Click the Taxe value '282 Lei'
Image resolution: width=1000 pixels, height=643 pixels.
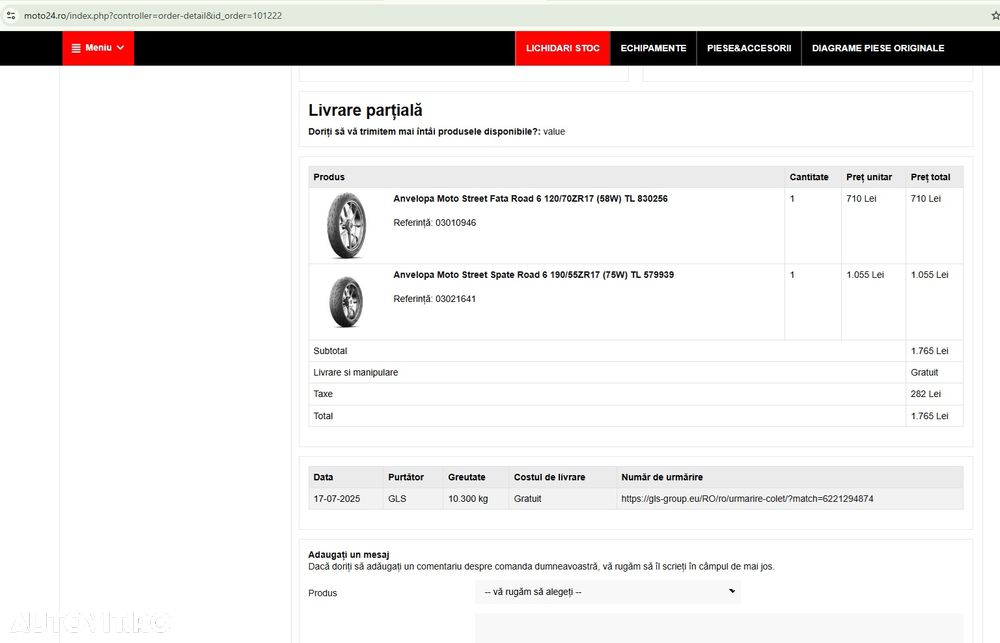click(925, 394)
